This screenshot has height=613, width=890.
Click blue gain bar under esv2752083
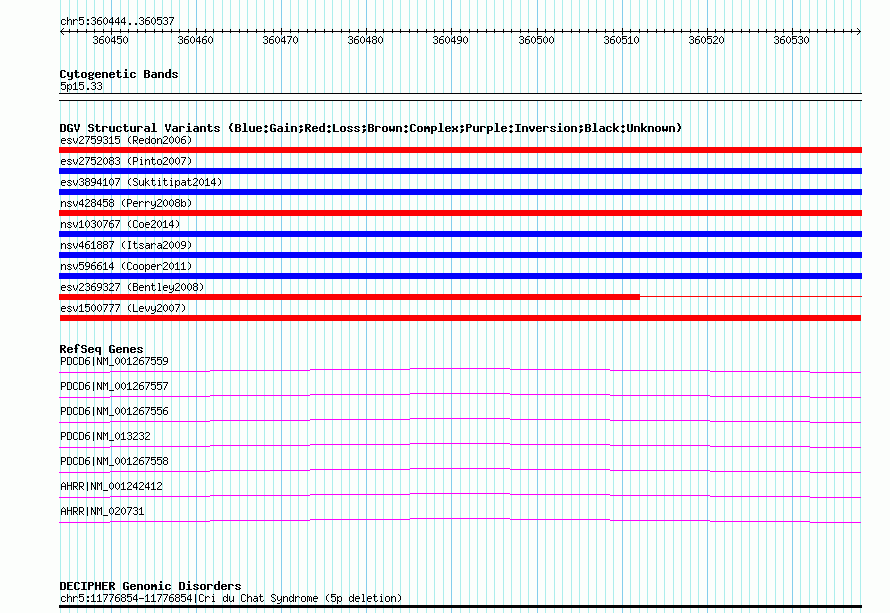(460, 171)
